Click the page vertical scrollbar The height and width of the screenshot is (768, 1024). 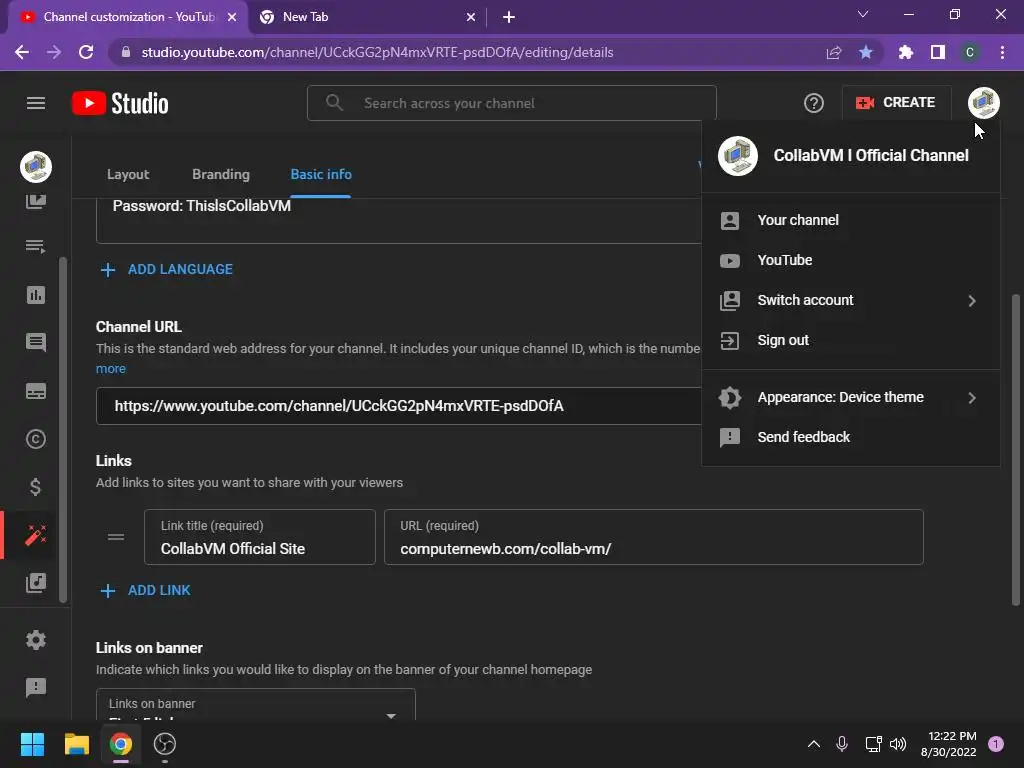[1016, 449]
